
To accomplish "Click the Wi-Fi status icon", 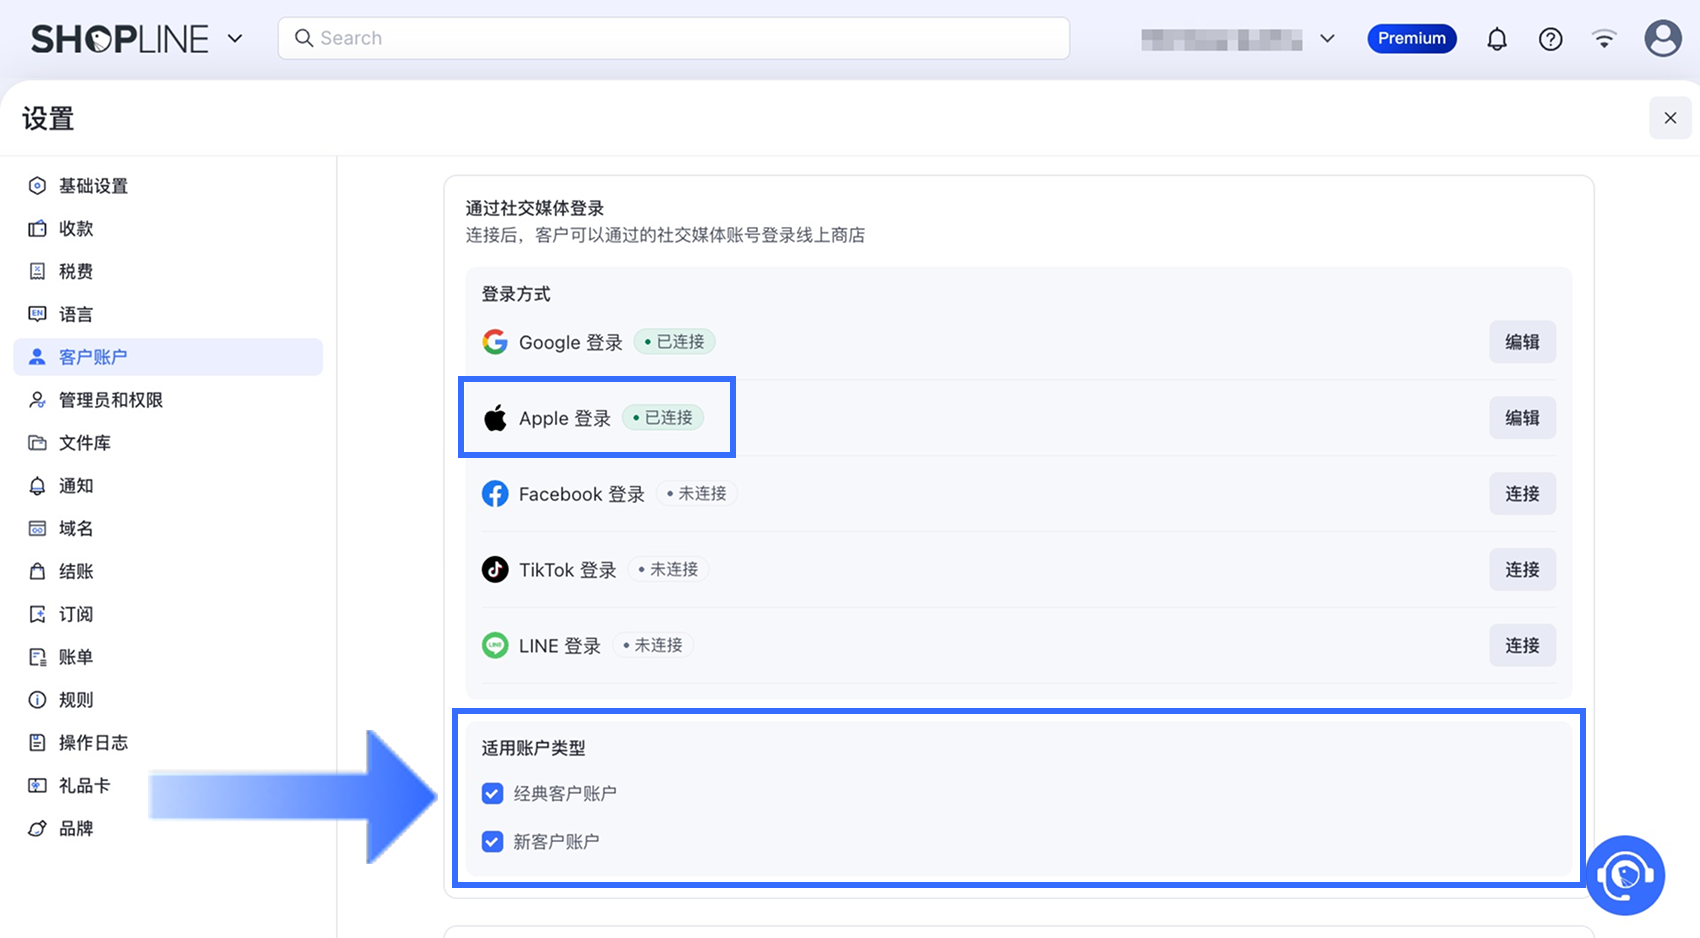I will [x=1604, y=39].
